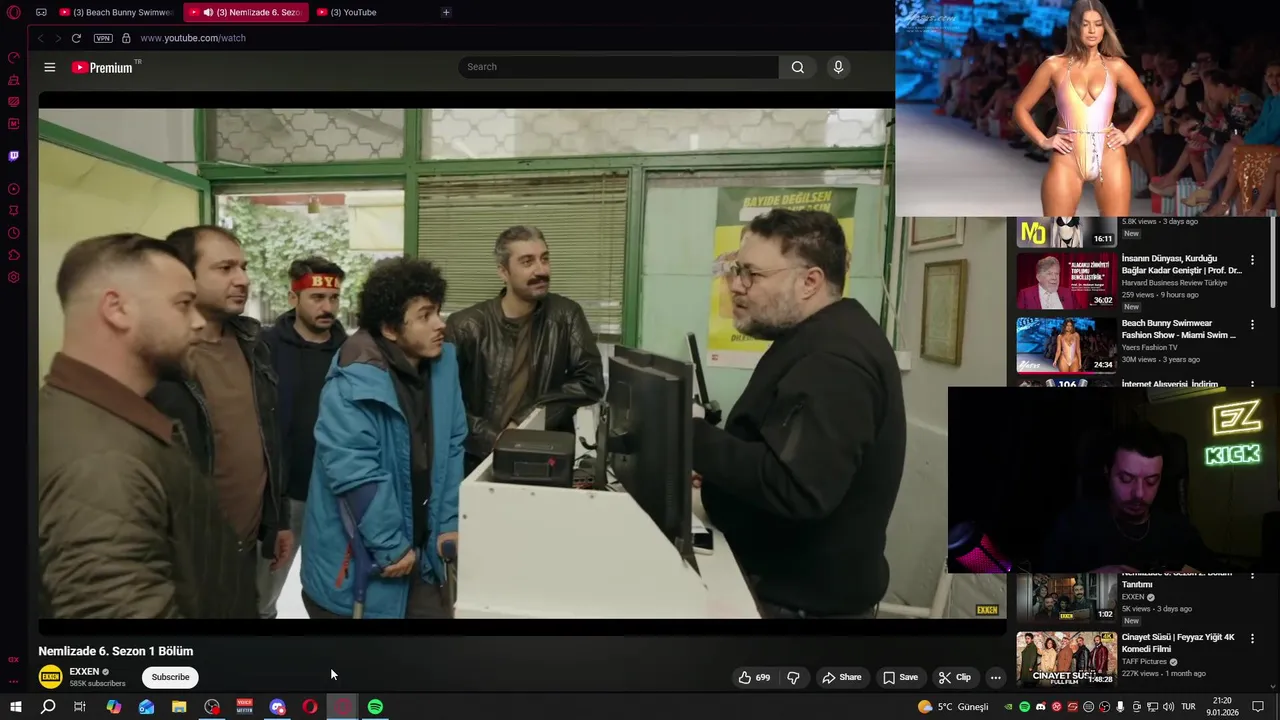Switch the TUR input language
The width and height of the screenshot is (1280, 720).
click(1188, 707)
